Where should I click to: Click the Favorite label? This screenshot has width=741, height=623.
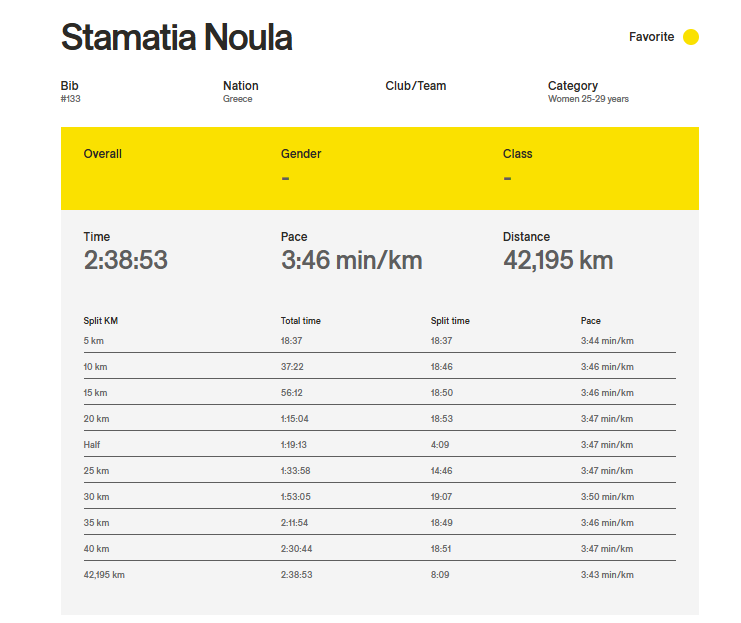point(651,37)
